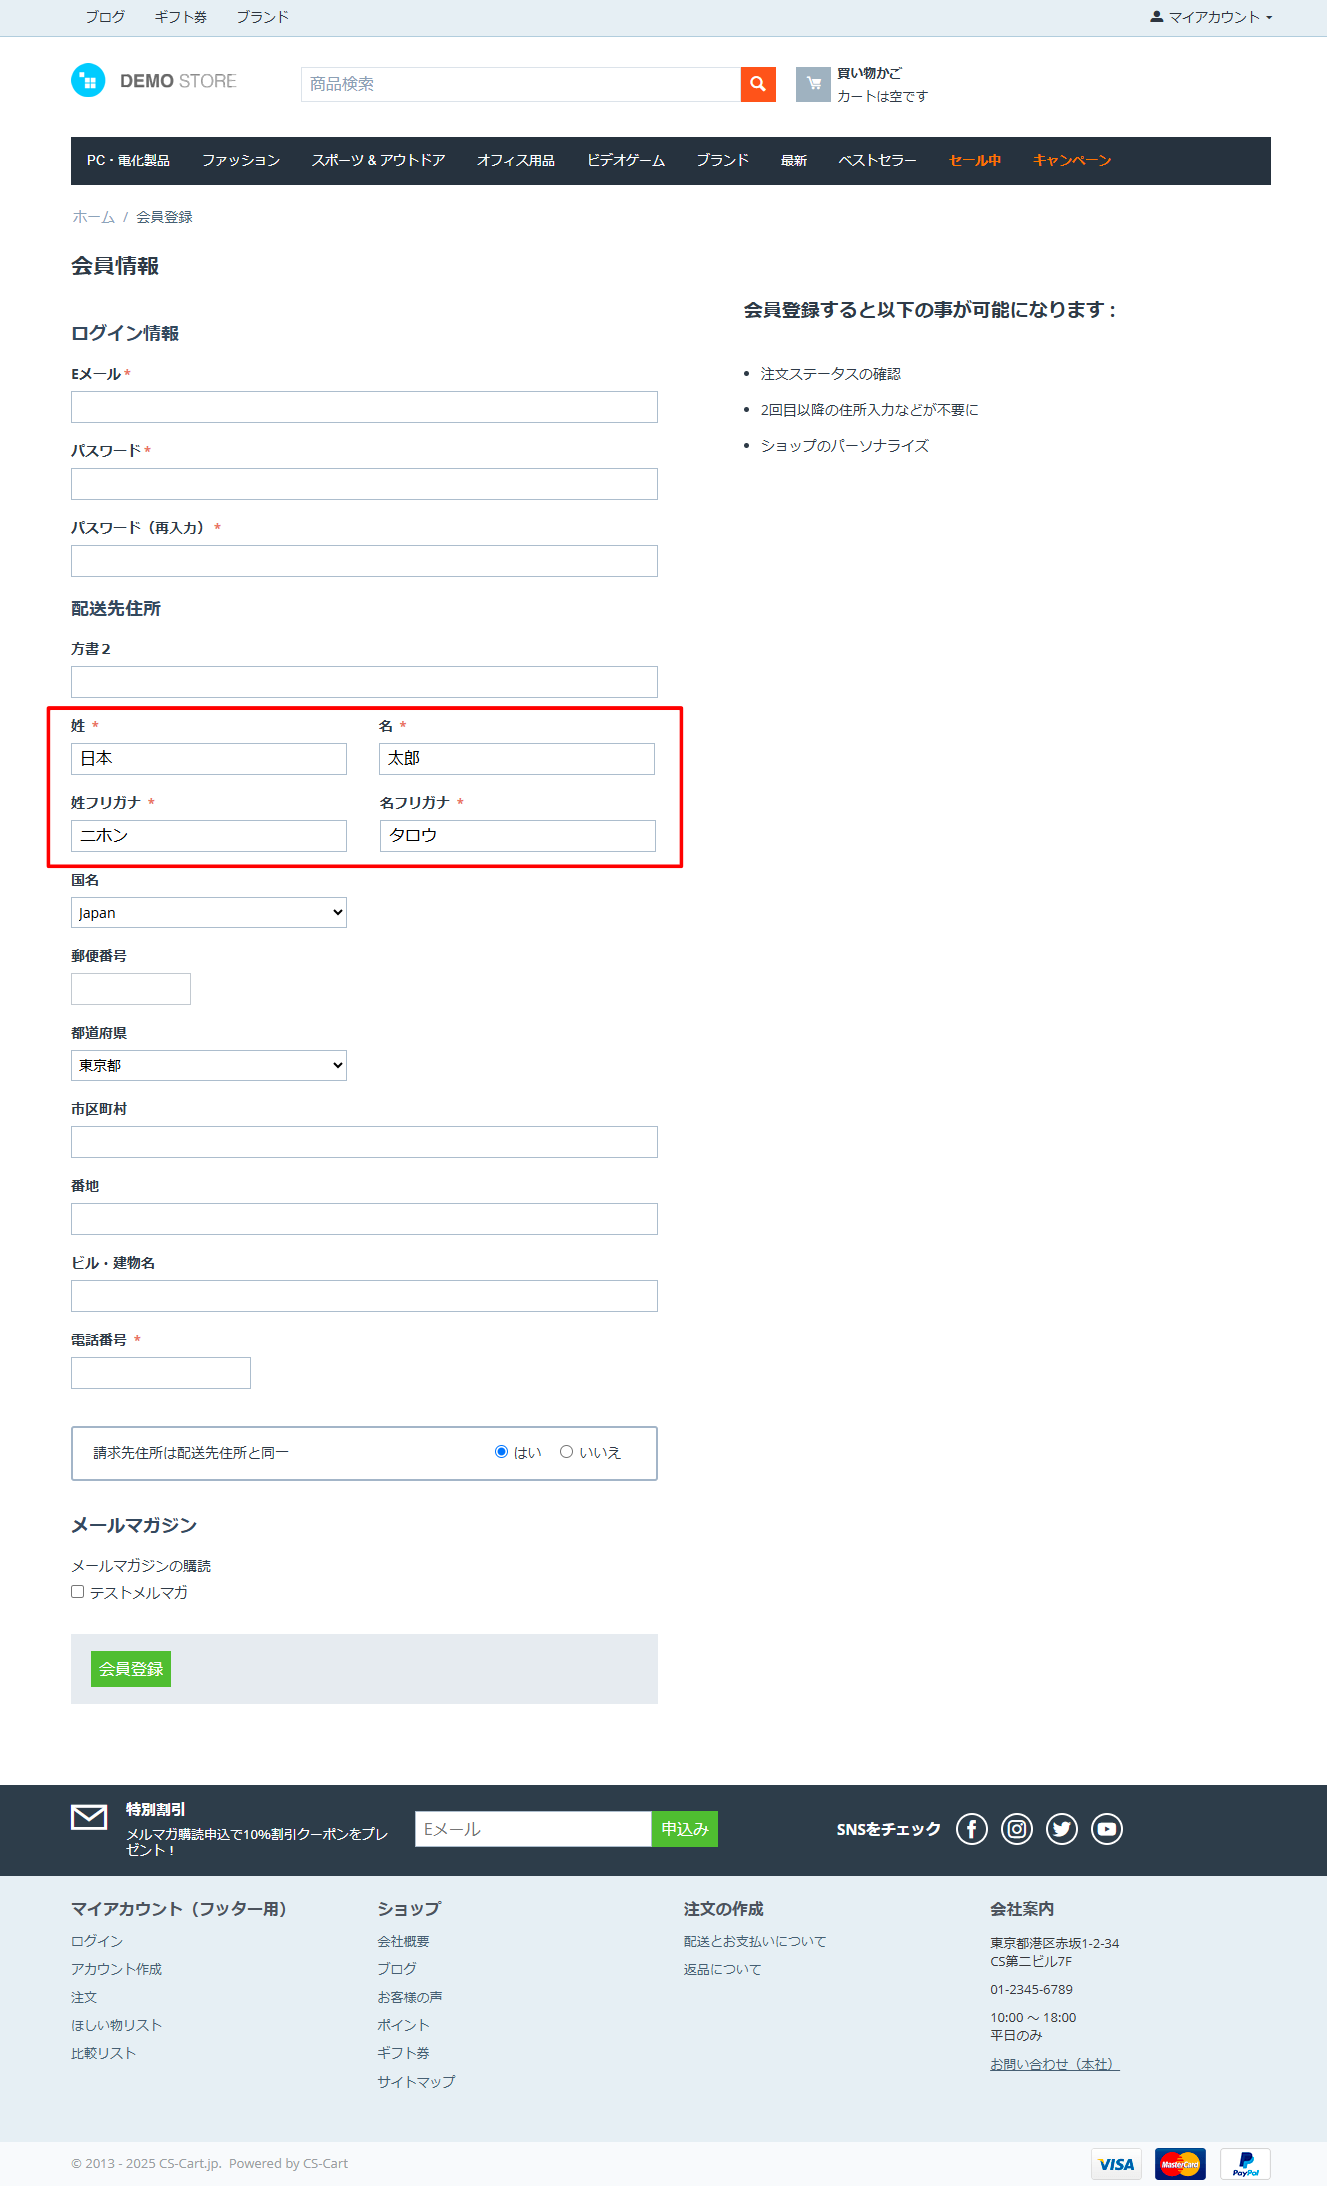Click the DEMO STORE logo

(154, 81)
